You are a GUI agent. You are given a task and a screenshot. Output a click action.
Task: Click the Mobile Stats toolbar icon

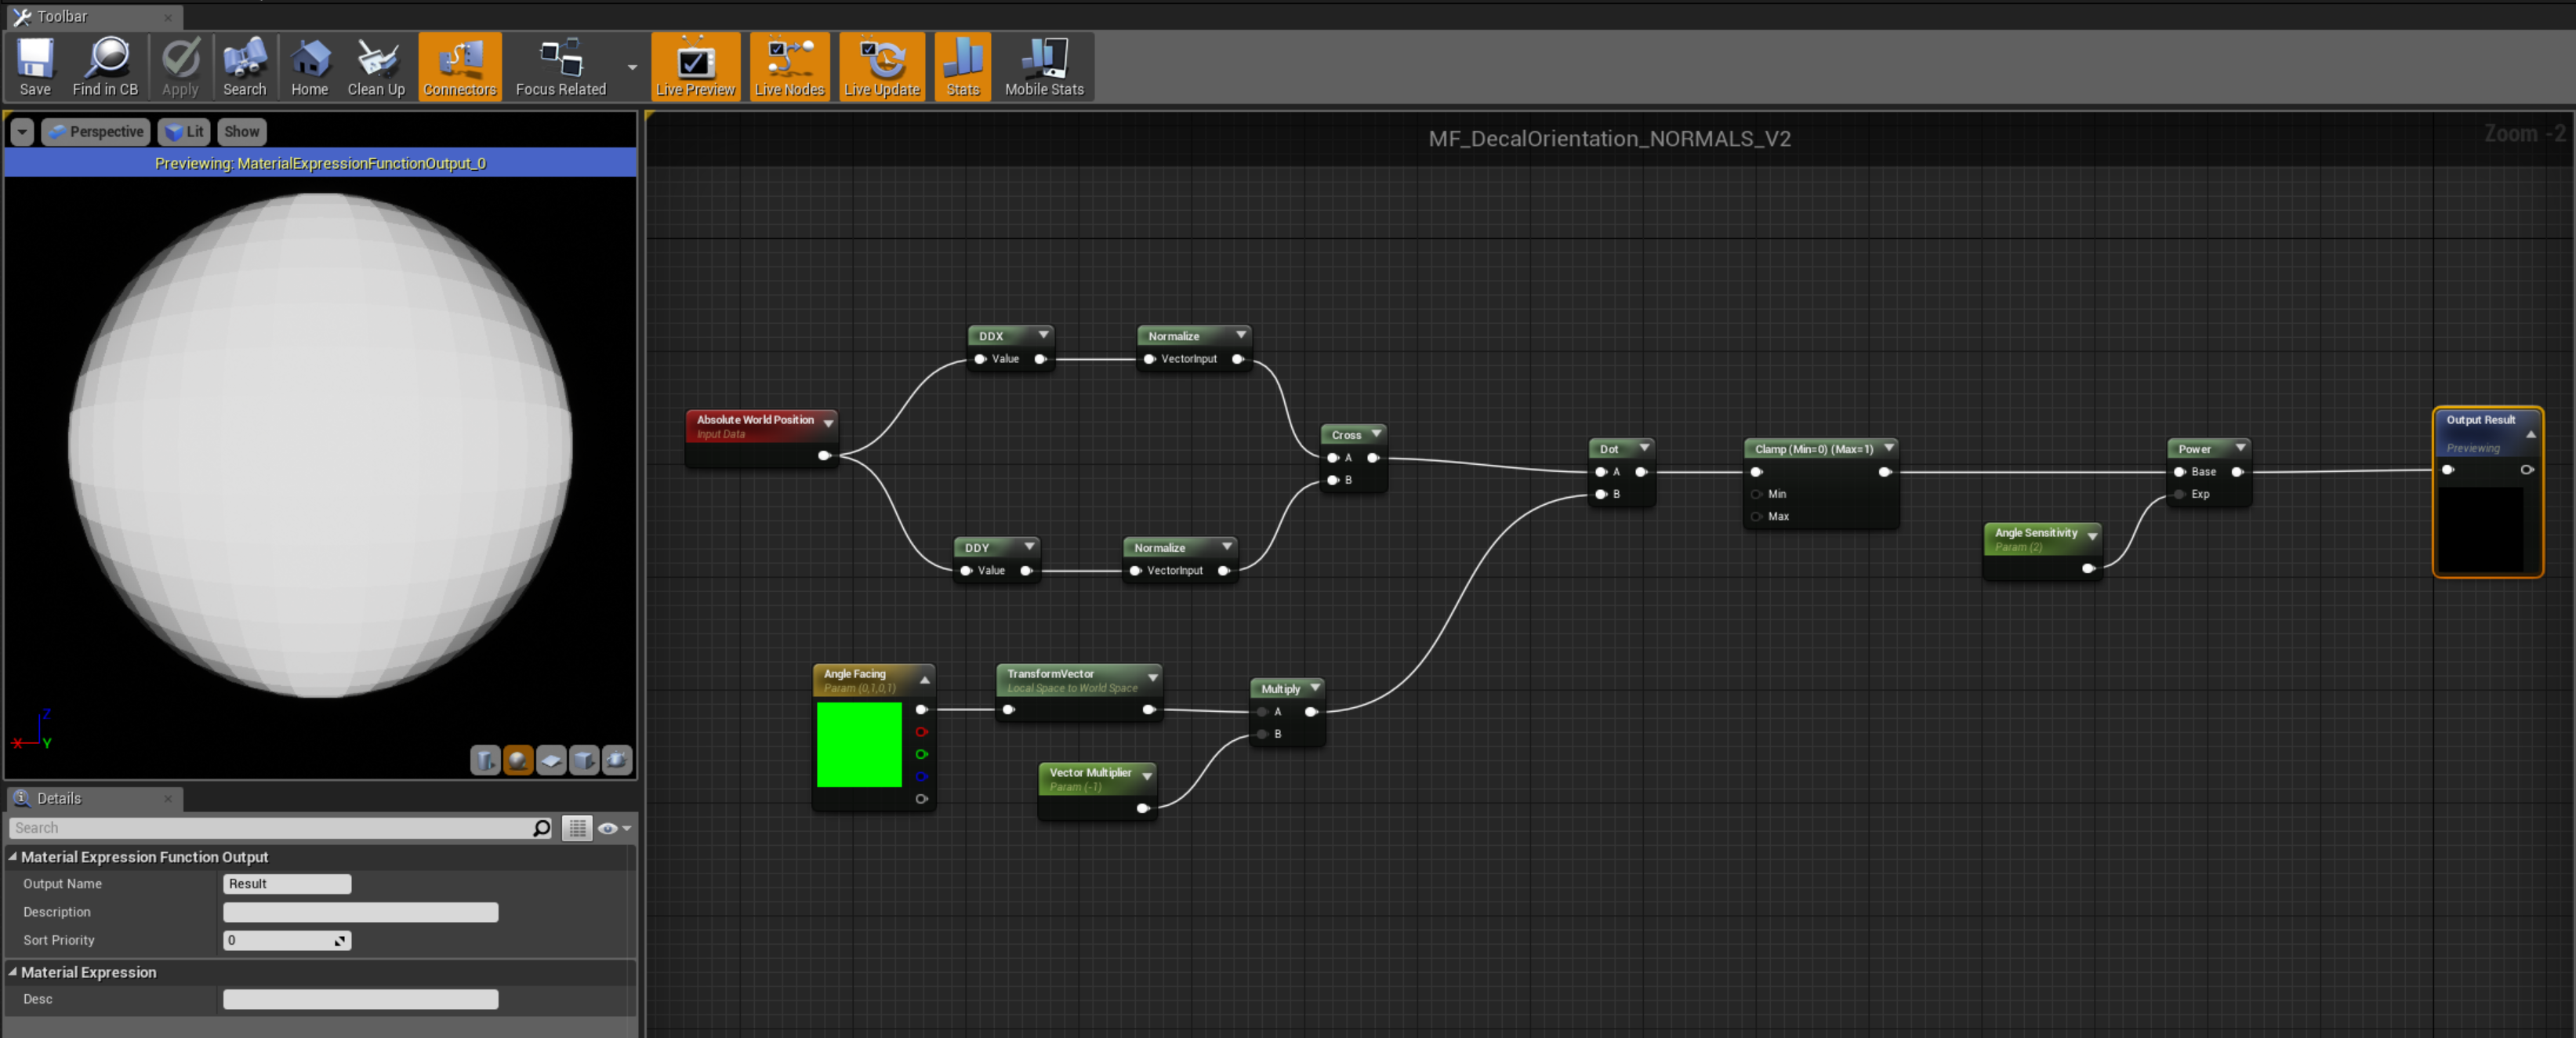tap(1043, 65)
